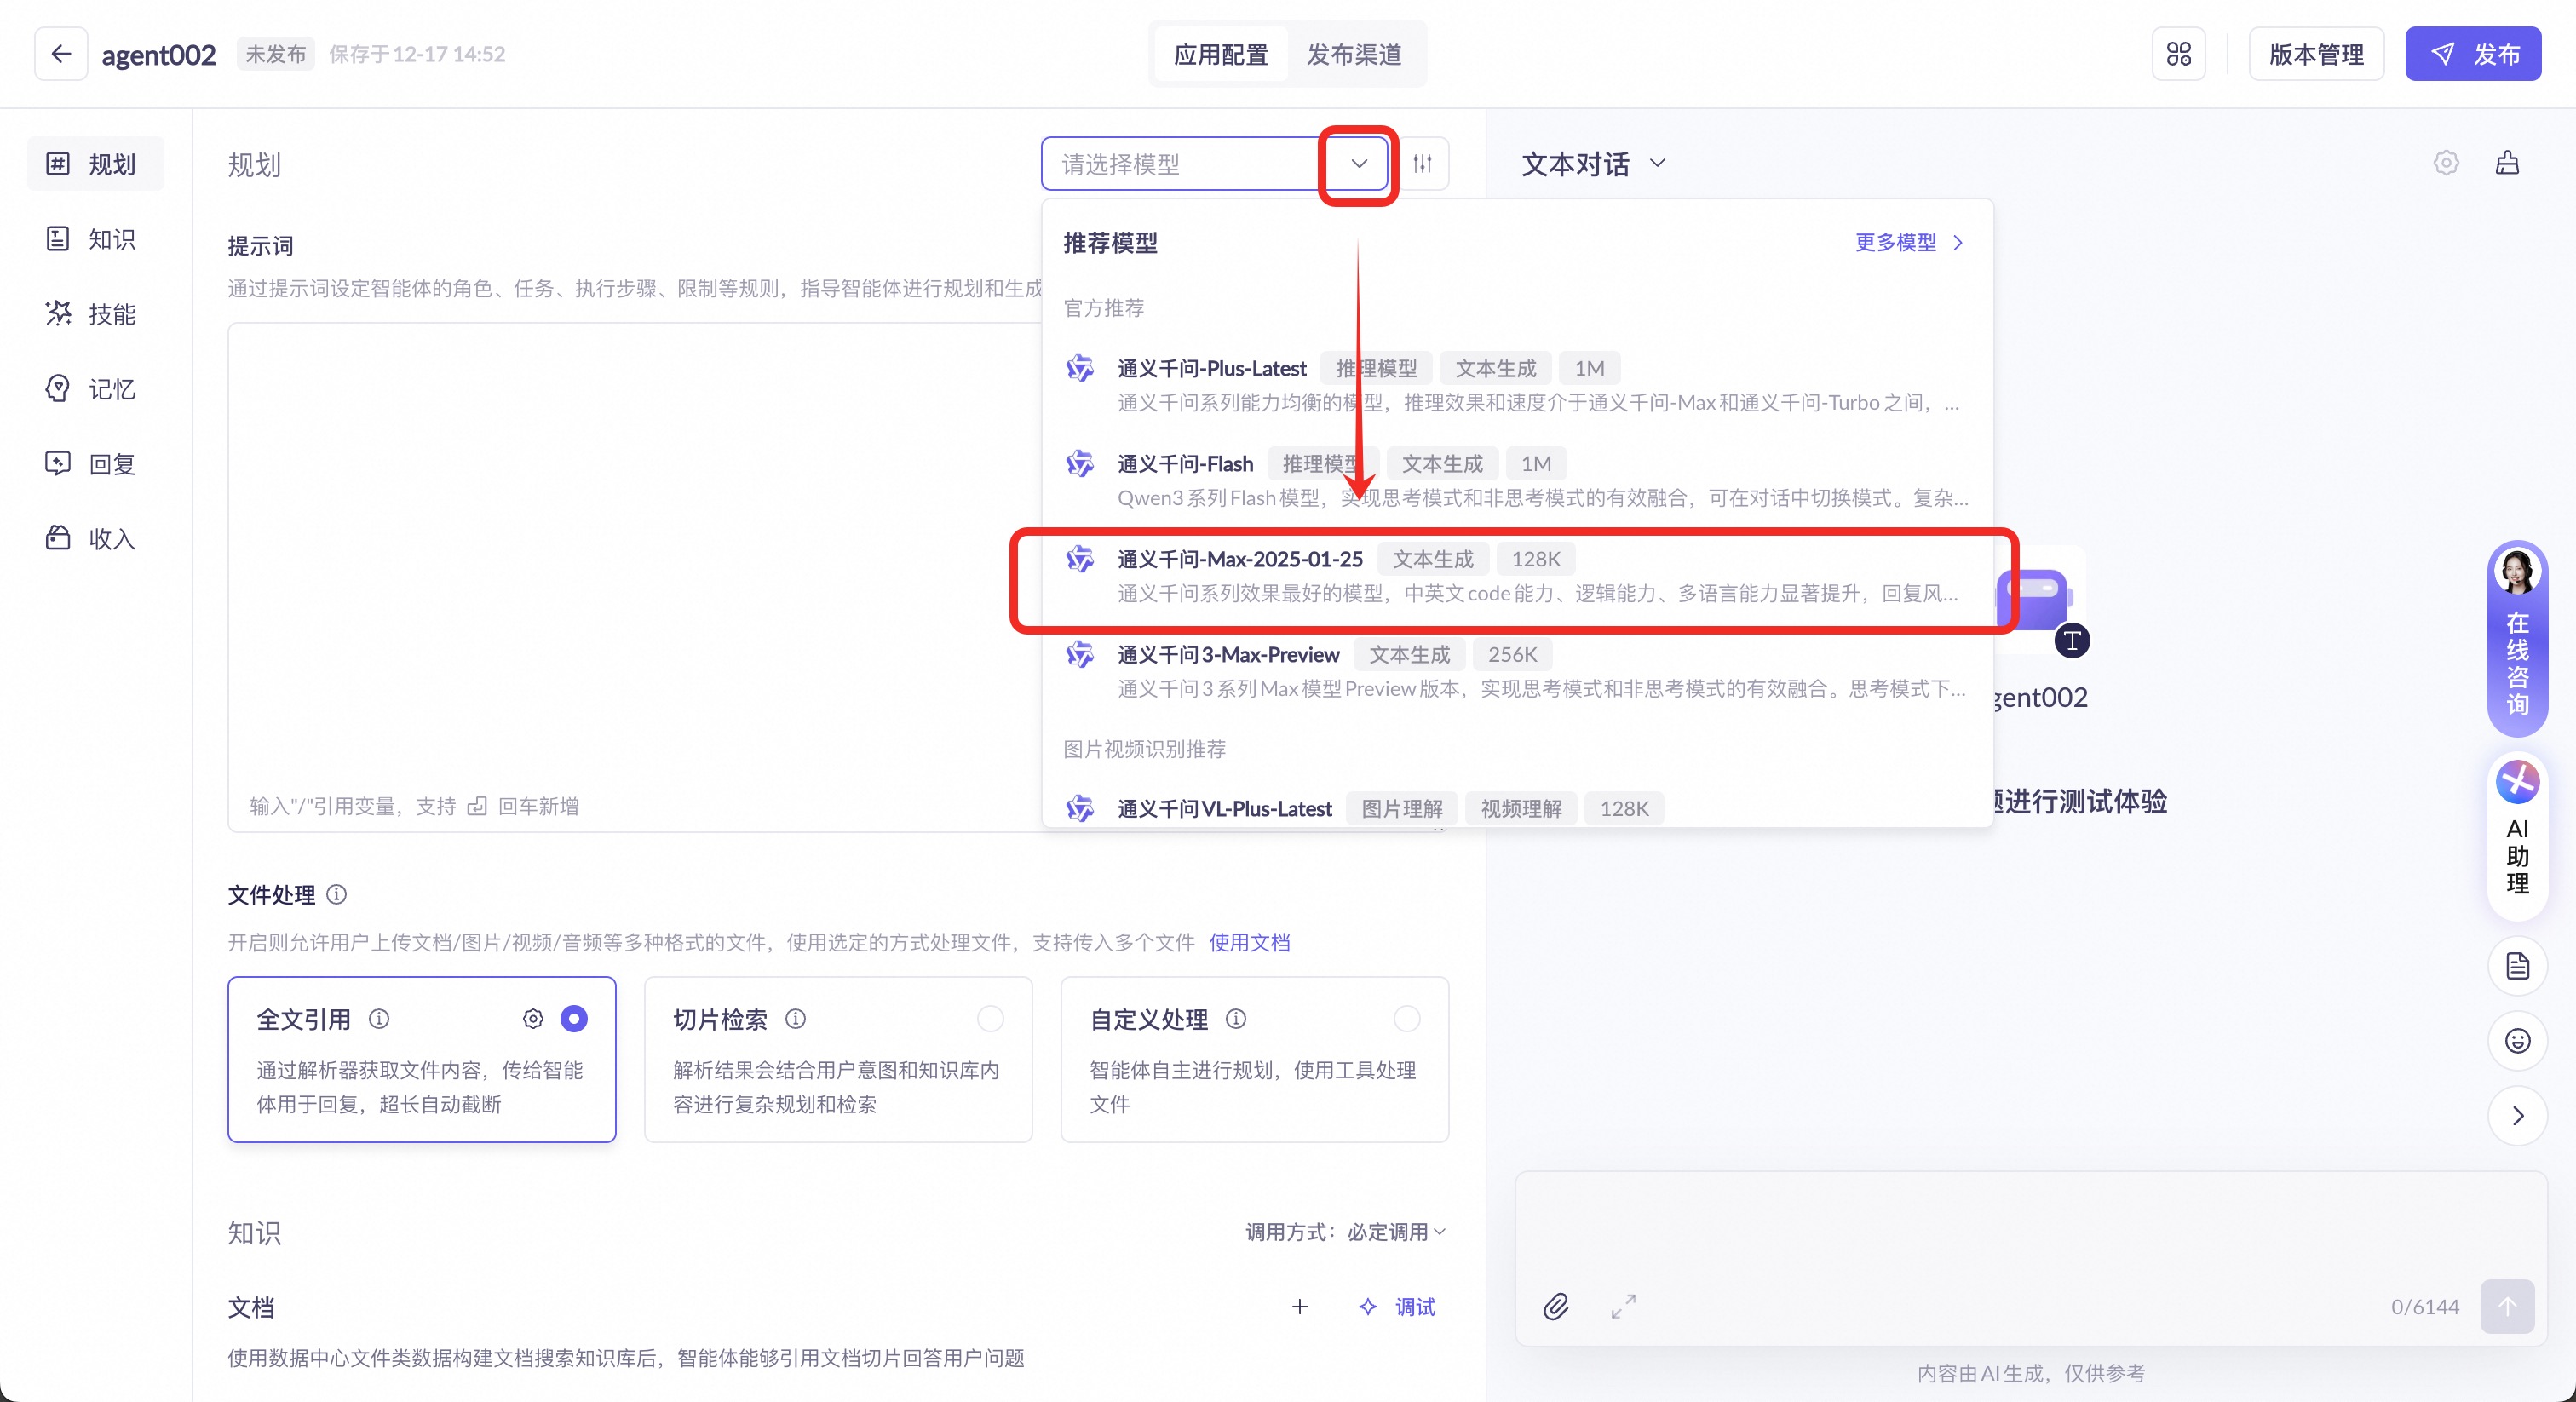2576x1402 pixels.
Task: Click the attachment paperclip icon
Action: 1556,1306
